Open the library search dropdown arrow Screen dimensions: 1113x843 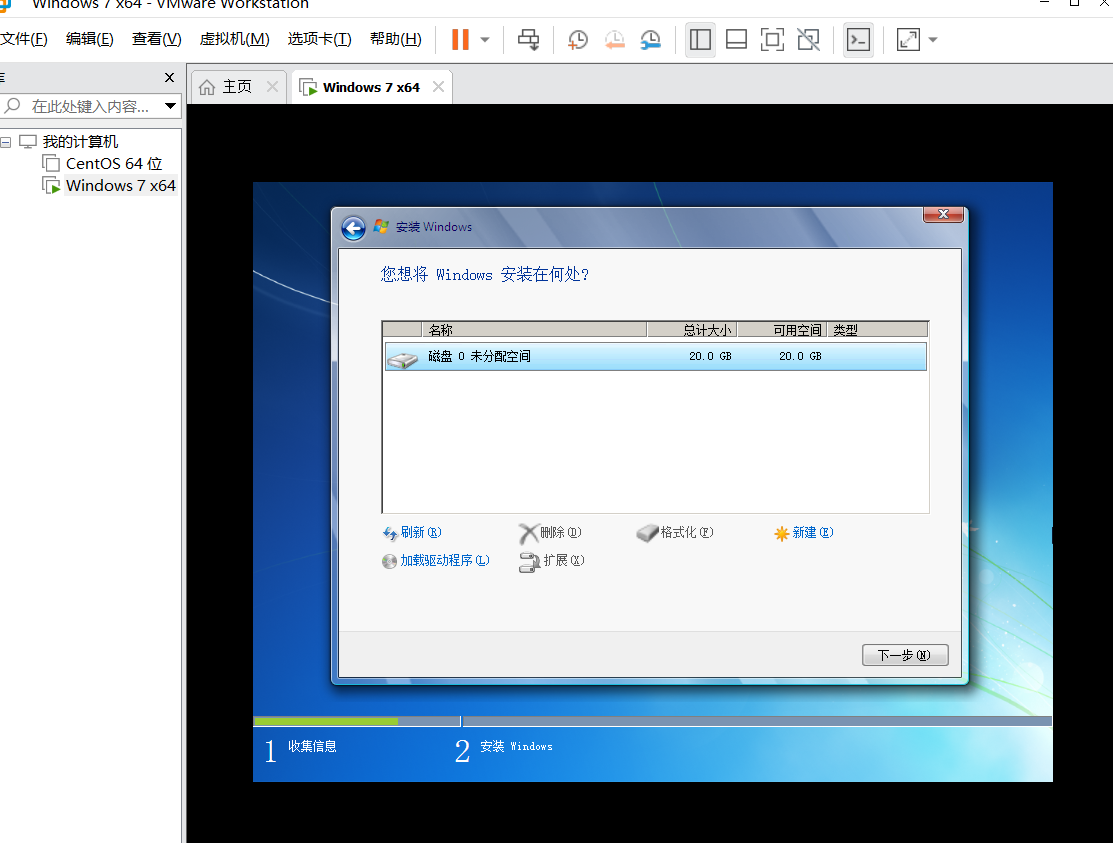[170, 106]
